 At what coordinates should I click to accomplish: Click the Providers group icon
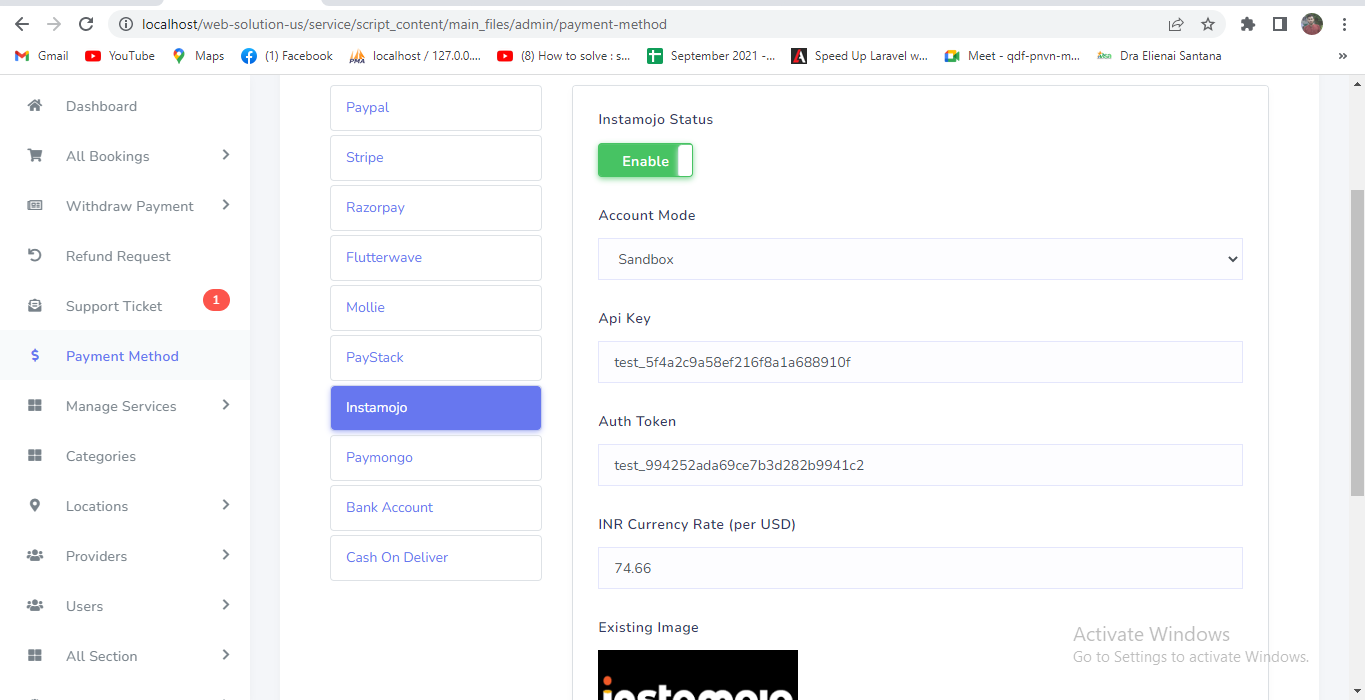coord(35,556)
